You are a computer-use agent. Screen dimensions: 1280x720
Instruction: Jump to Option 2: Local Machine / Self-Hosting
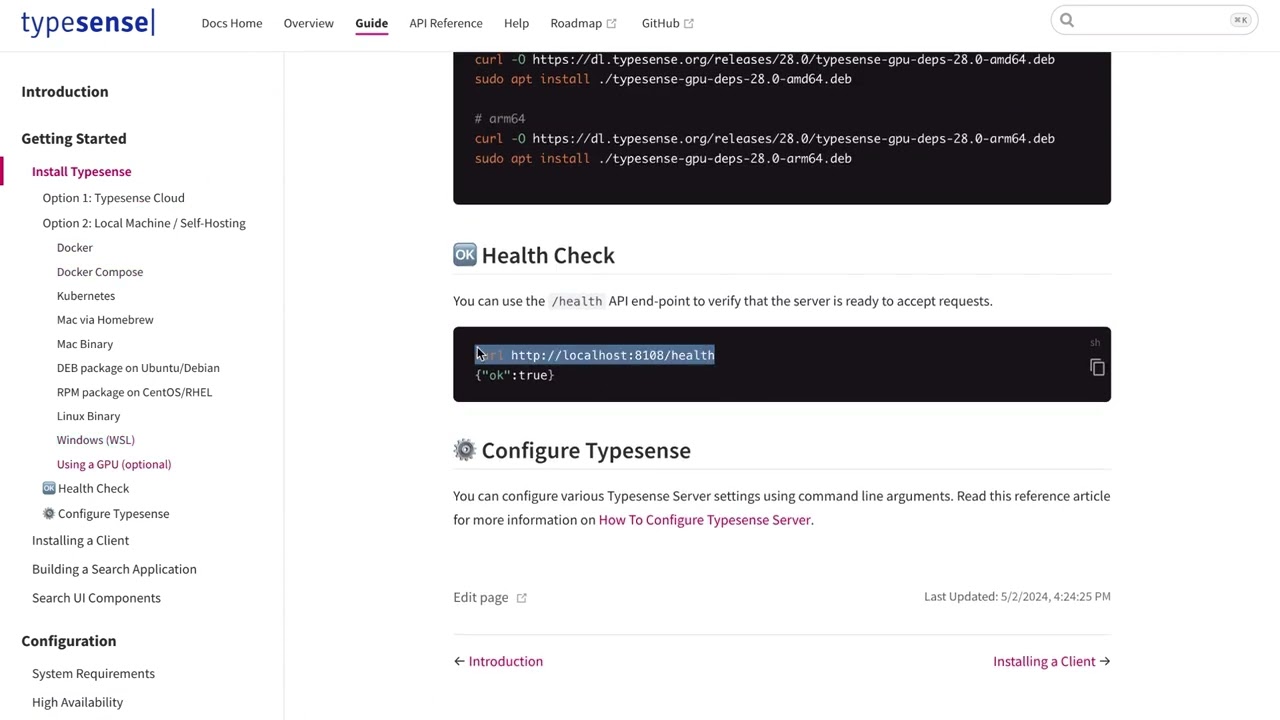[x=144, y=223]
